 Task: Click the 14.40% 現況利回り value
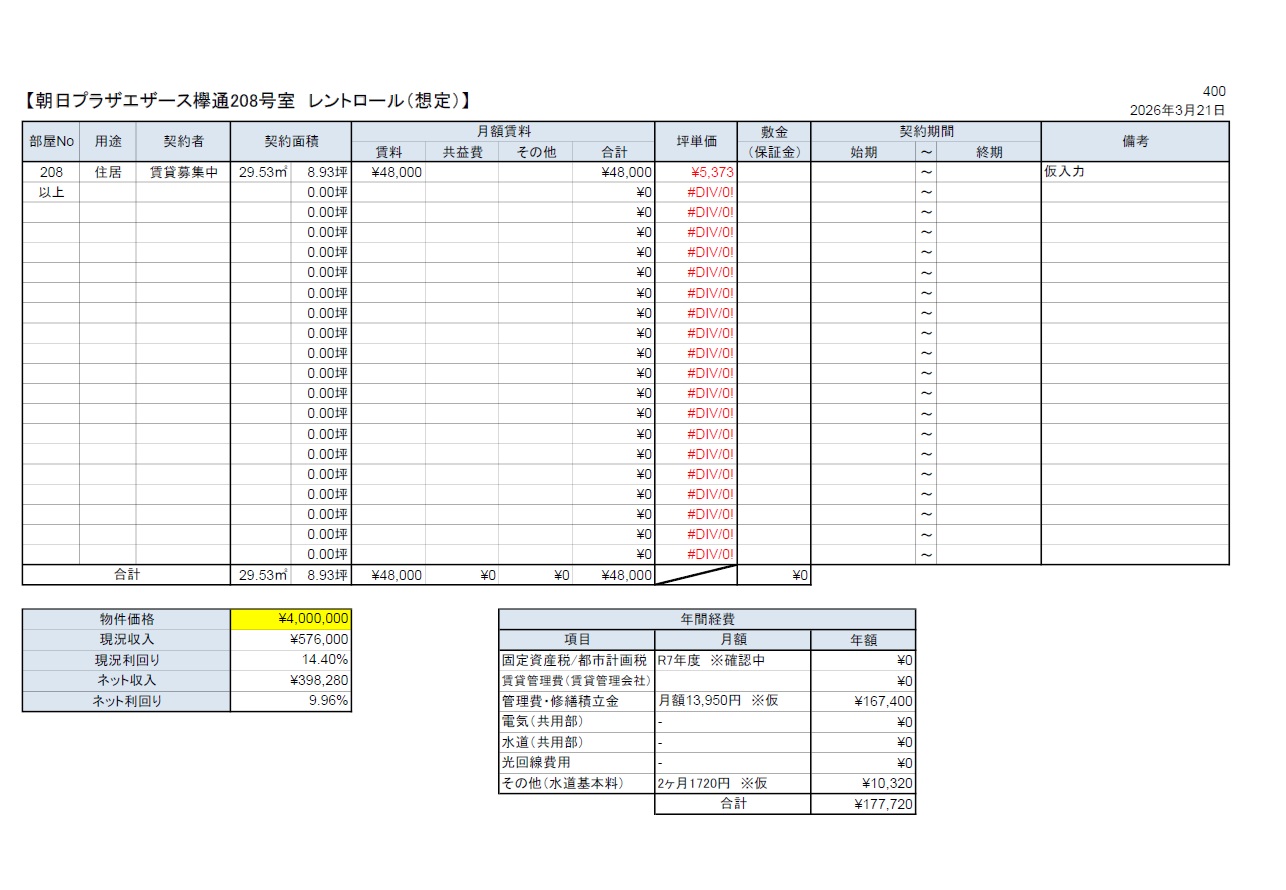[x=290, y=660]
